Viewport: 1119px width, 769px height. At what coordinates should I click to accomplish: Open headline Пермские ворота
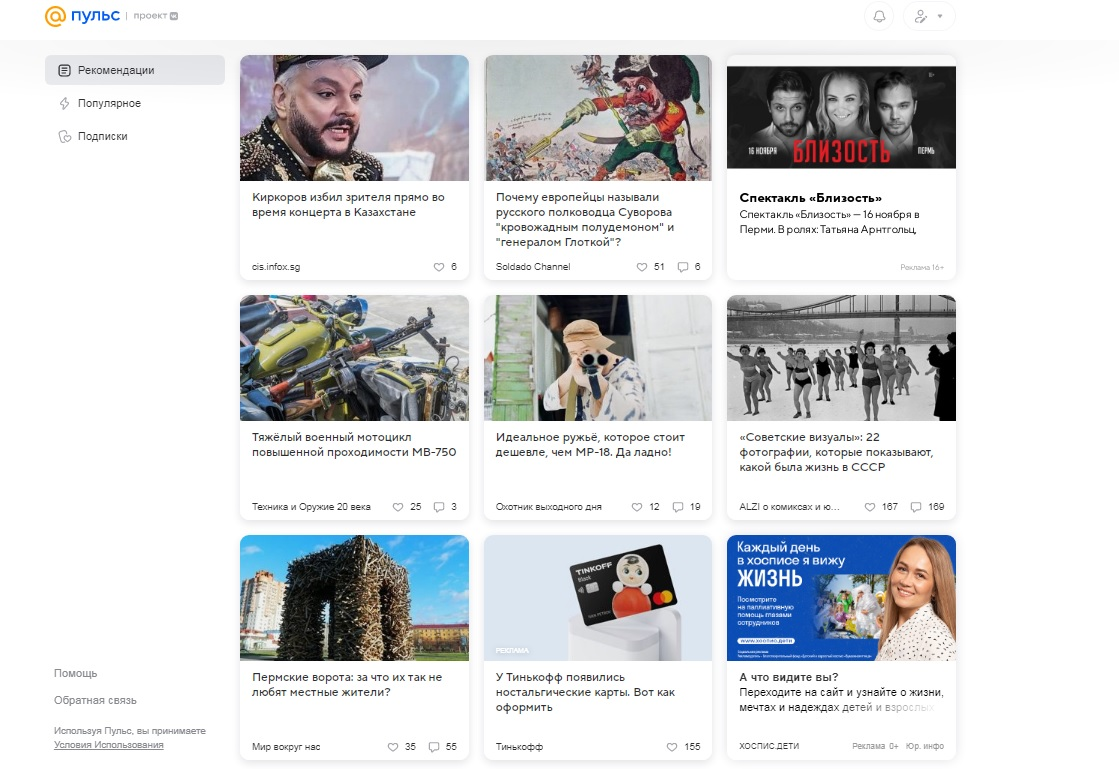pyautogui.click(x=347, y=685)
